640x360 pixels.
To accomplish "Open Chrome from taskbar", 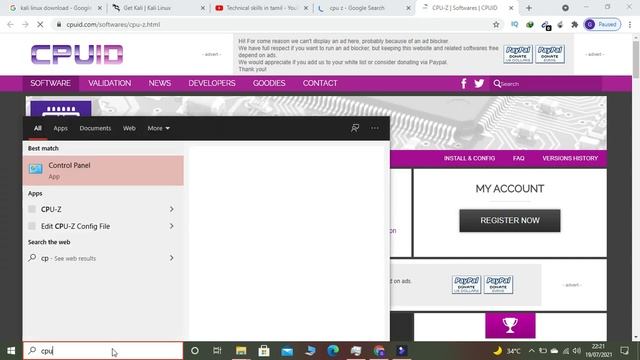I will [x=379, y=351].
